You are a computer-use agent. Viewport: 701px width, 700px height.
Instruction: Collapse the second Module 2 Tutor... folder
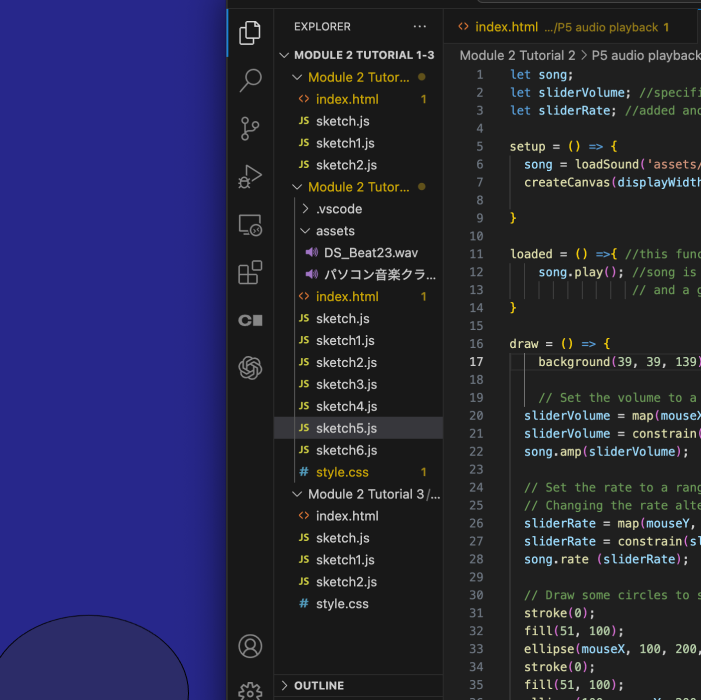[297, 187]
